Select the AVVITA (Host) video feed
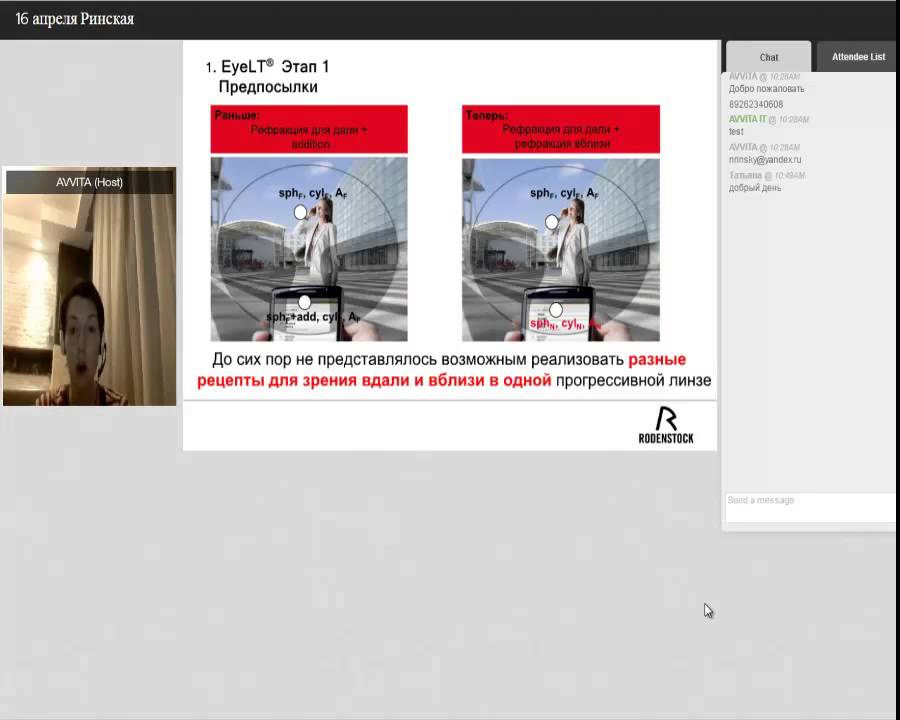 pos(90,287)
